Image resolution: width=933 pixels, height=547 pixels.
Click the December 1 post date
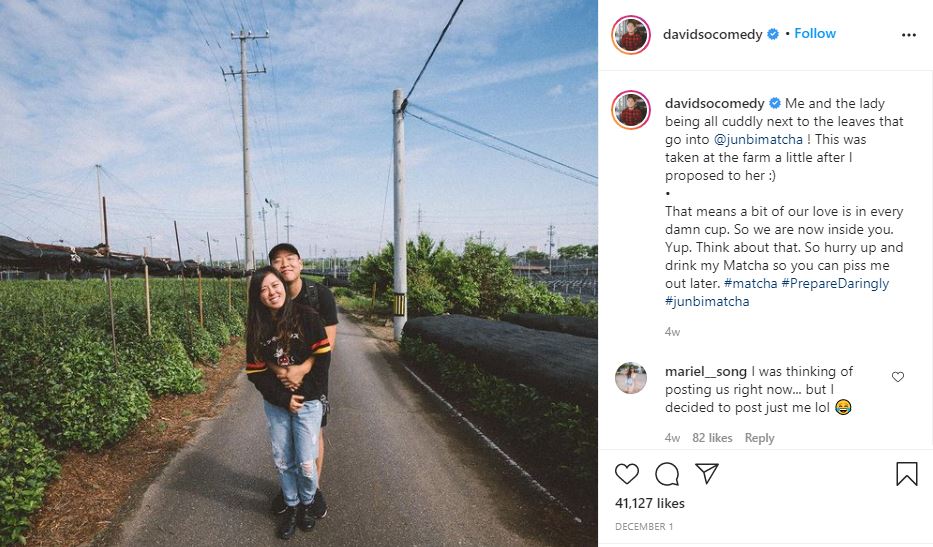tap(645, 526)
